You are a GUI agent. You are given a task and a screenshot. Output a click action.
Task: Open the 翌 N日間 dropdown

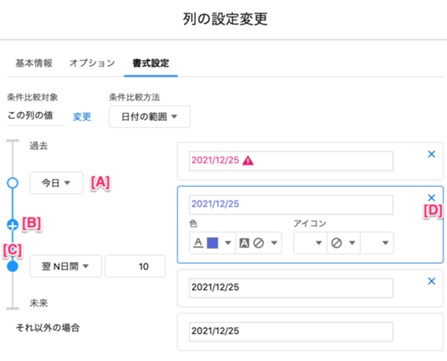point(65,266)
